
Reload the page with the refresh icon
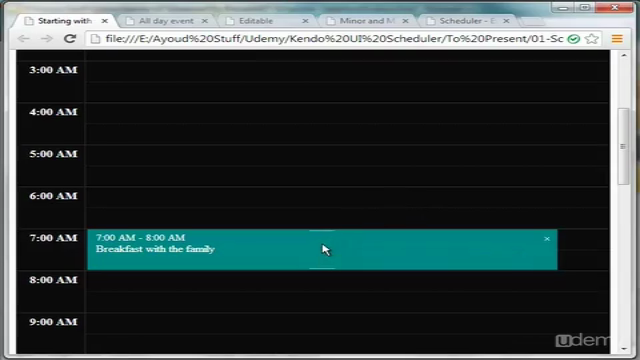click(70, 38)
